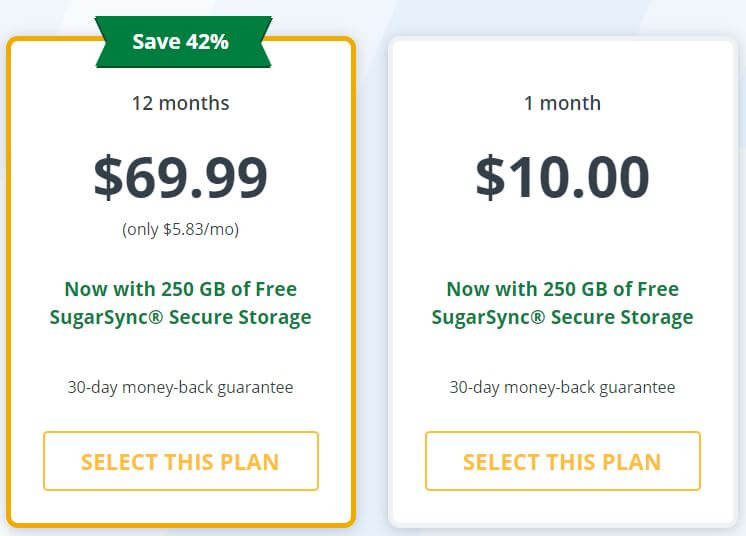Screen dimensions: 746x536
Task: Select the 12 months plan button
Action: pos(181,461)
